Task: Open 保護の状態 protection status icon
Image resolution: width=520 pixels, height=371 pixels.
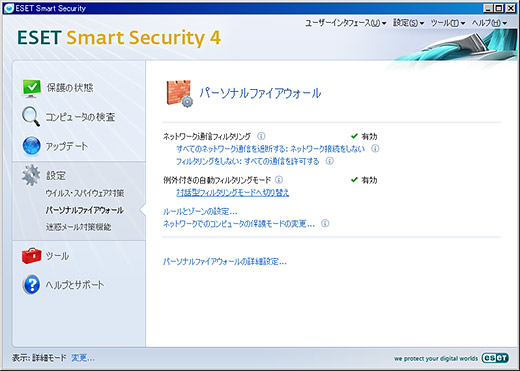Action: click(32, 88)
